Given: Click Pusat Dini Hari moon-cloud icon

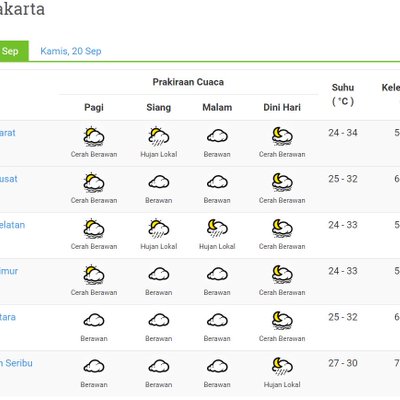Looking at the screenshot, I should point(282,183).
